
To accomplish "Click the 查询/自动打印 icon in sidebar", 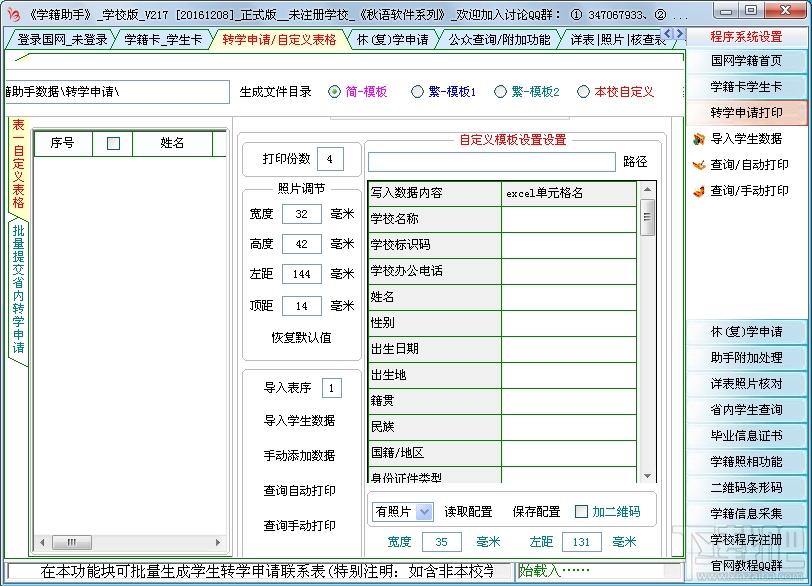I will pyautogui.click(x=699, y=165).
